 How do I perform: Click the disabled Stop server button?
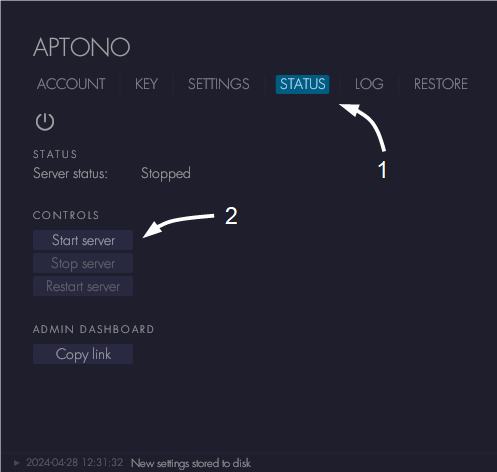tap(83, 263)
